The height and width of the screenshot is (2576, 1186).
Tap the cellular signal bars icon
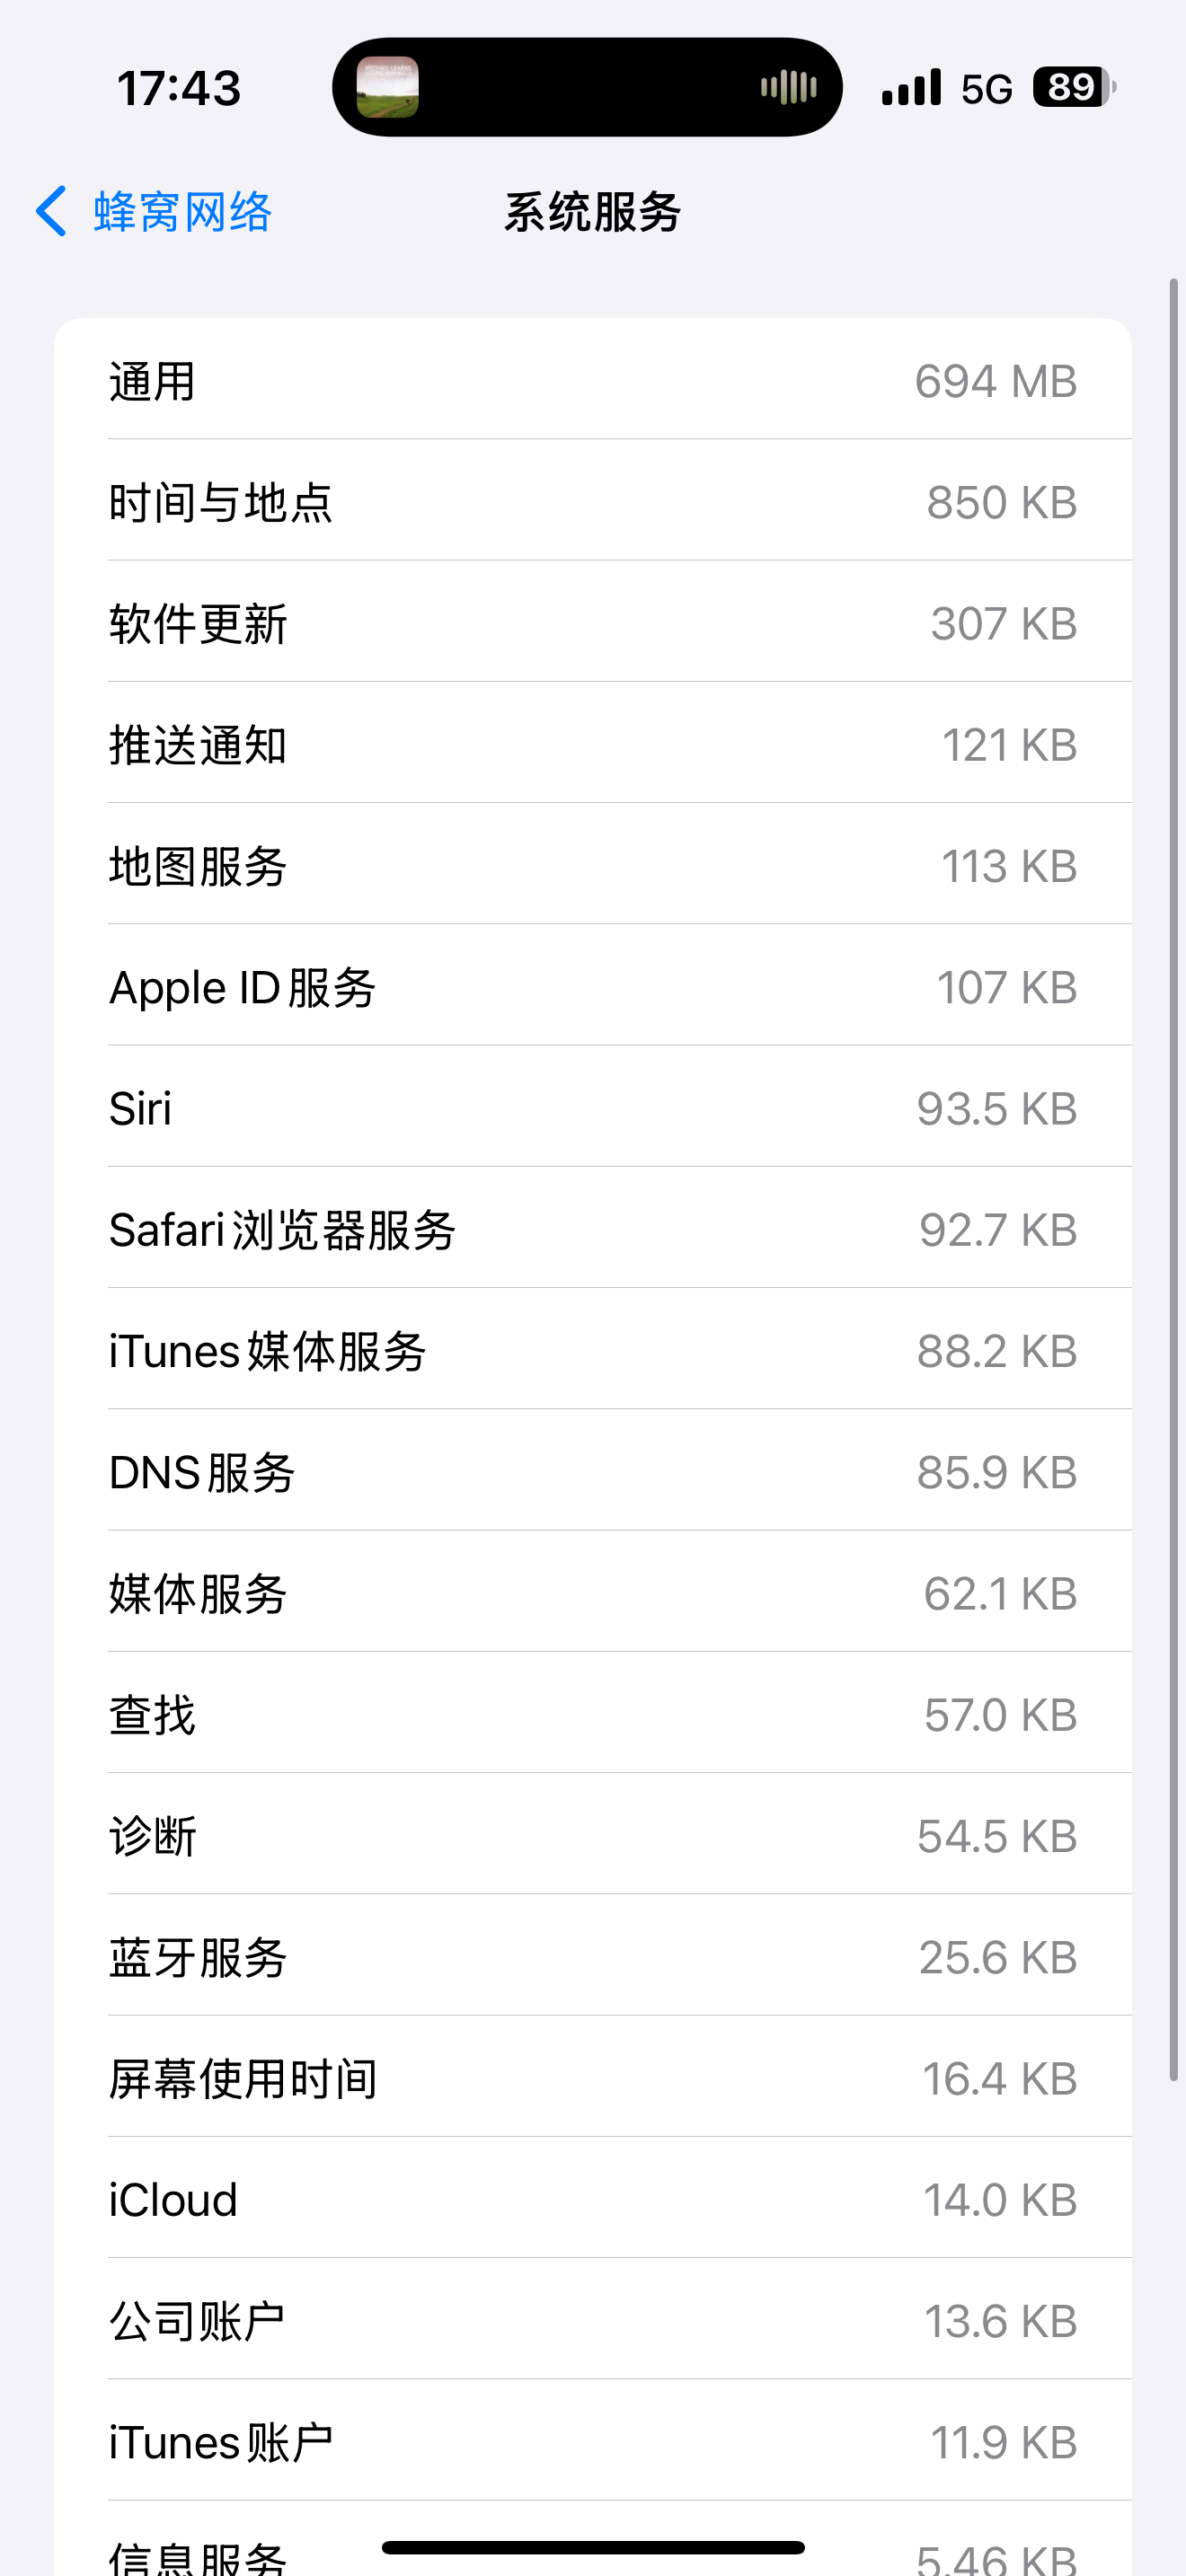[x=911, y=87]
